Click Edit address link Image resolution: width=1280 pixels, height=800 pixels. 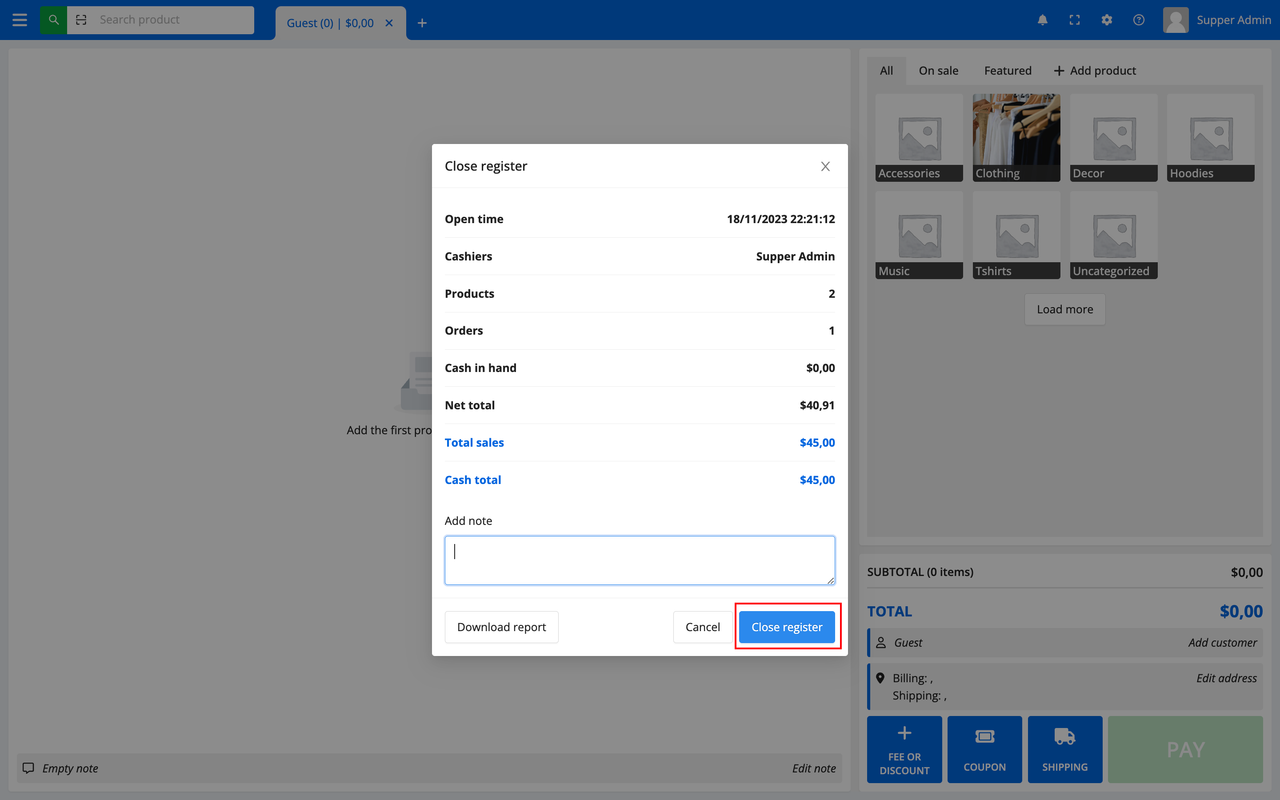pyautogui.click(x=1226, y=678)
